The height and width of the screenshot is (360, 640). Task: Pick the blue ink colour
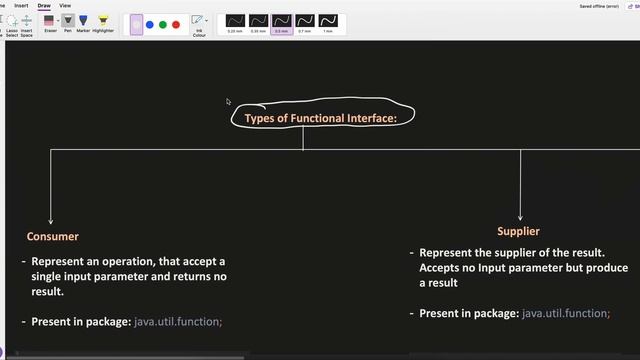[x=150, y=25]
